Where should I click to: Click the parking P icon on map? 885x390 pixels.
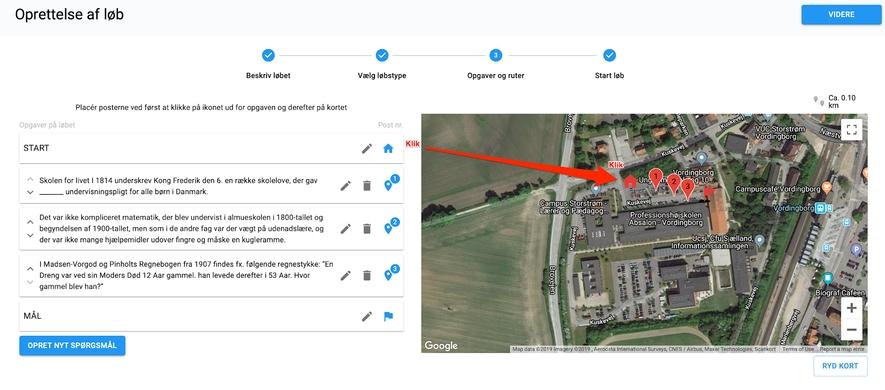(856, 249)
